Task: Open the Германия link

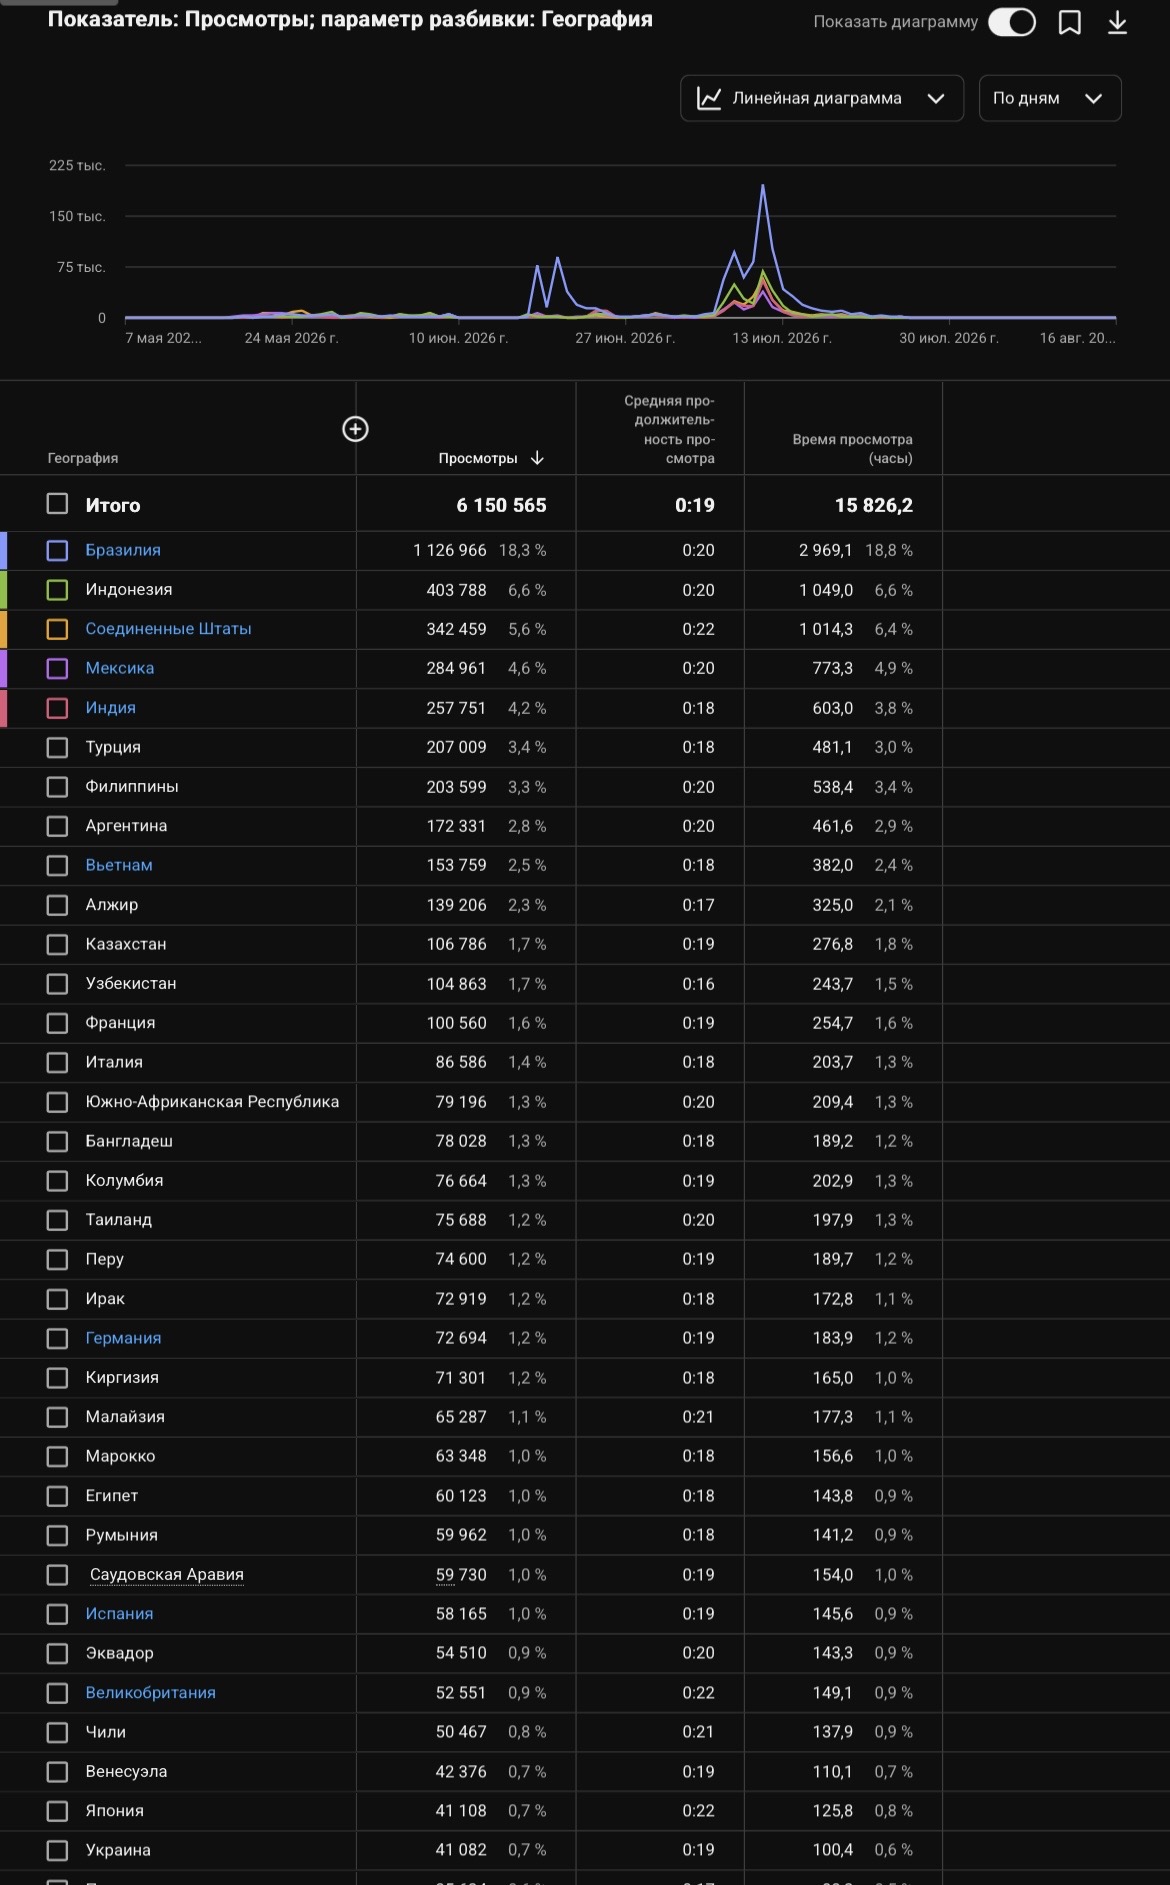Action: coord(123,1338)
